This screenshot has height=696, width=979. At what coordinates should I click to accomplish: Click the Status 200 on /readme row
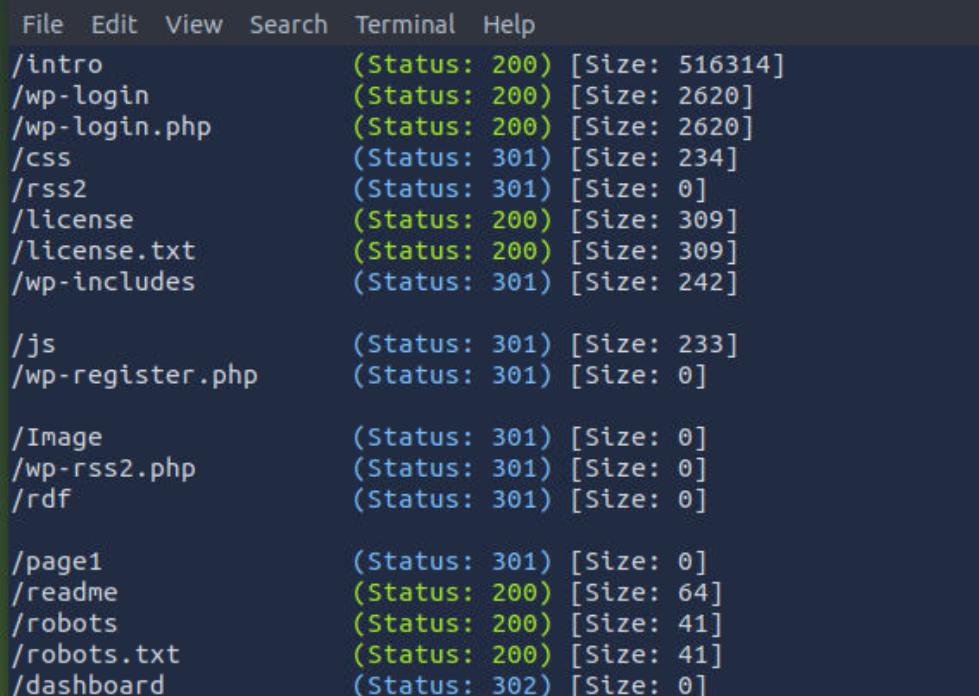(x=453, y=593)
